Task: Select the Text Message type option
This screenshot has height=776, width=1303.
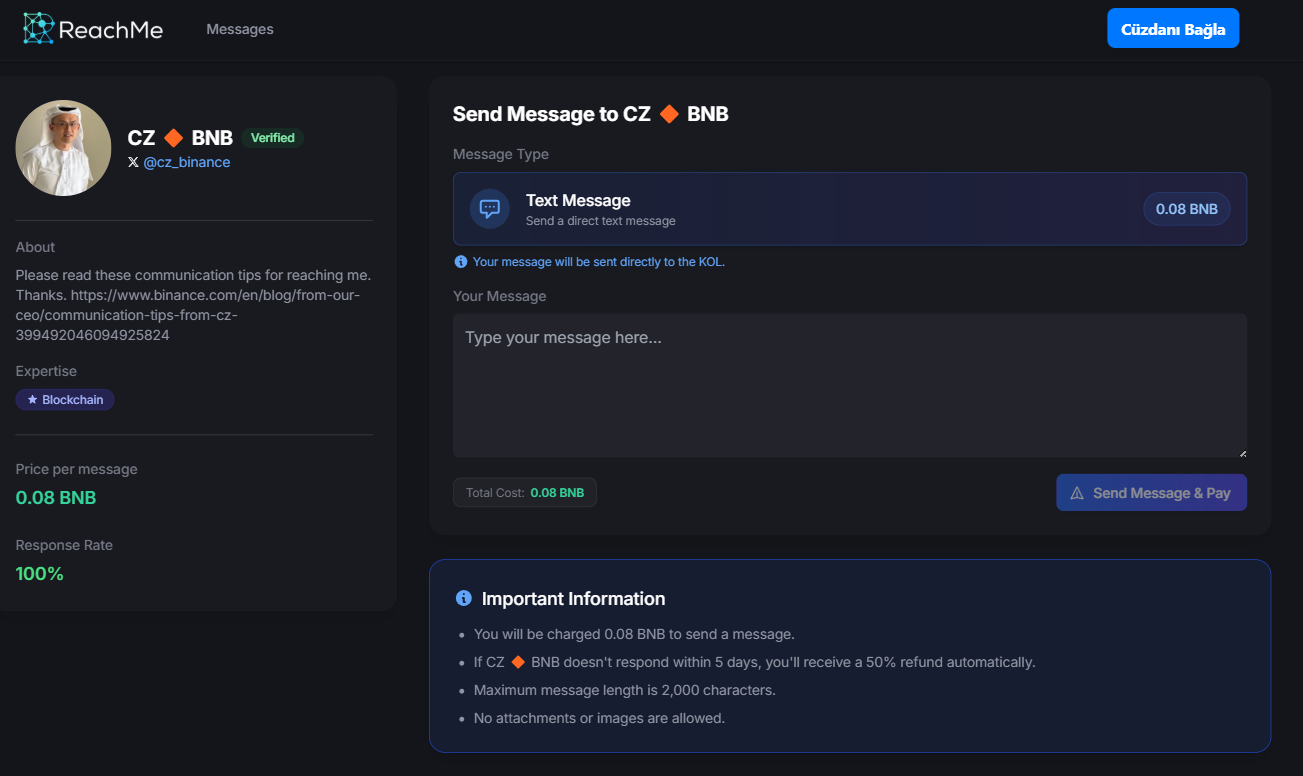Action: [849, 209]
